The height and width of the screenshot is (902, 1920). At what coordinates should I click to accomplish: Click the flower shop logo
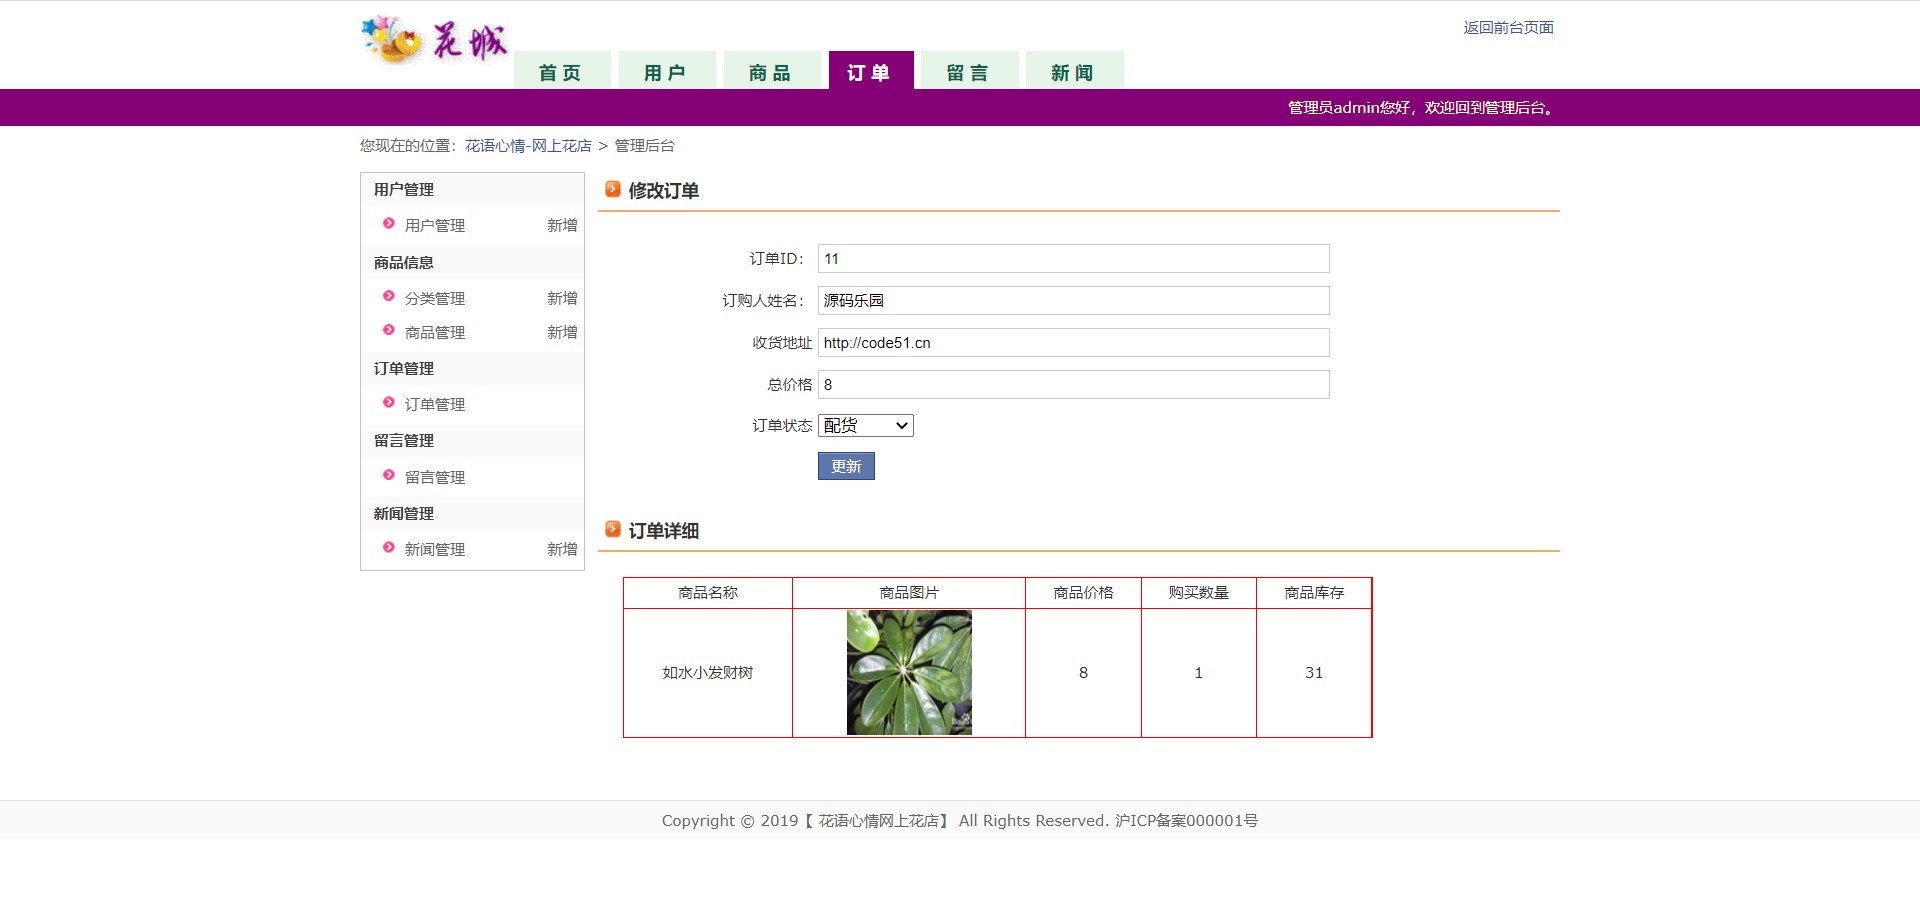[434, 41]
